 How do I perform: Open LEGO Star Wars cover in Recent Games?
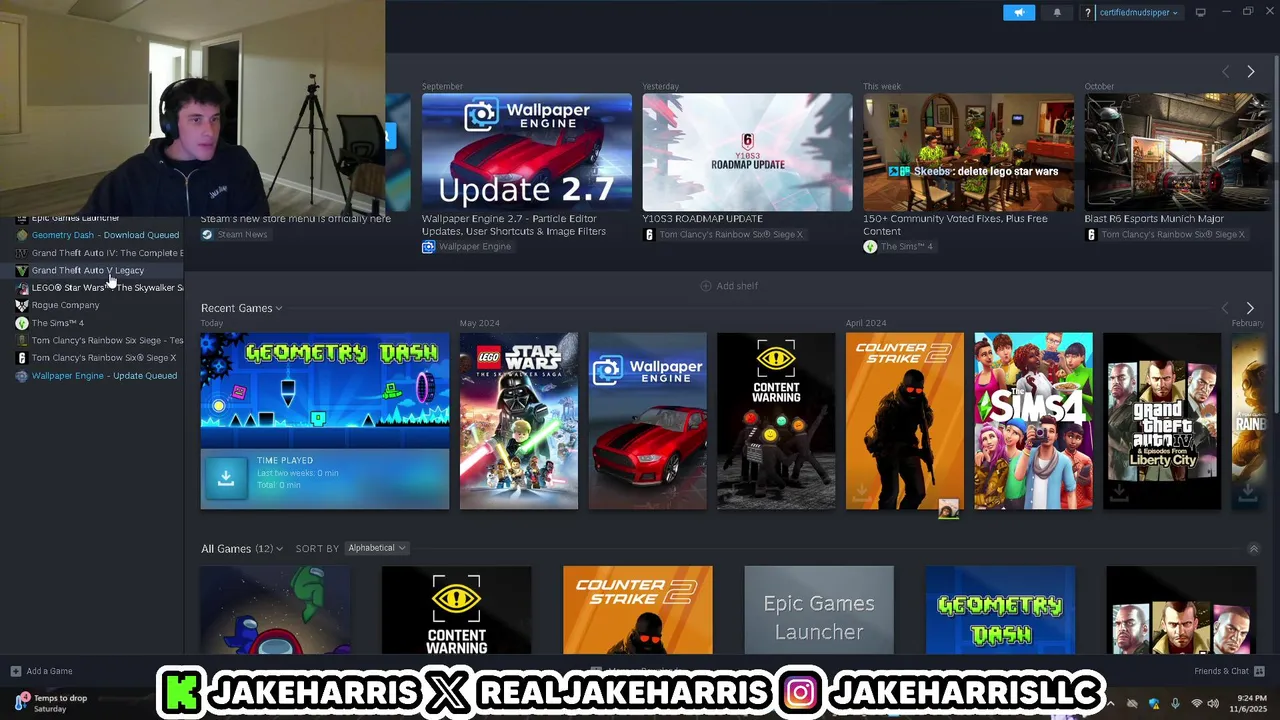tap(518, 421)
